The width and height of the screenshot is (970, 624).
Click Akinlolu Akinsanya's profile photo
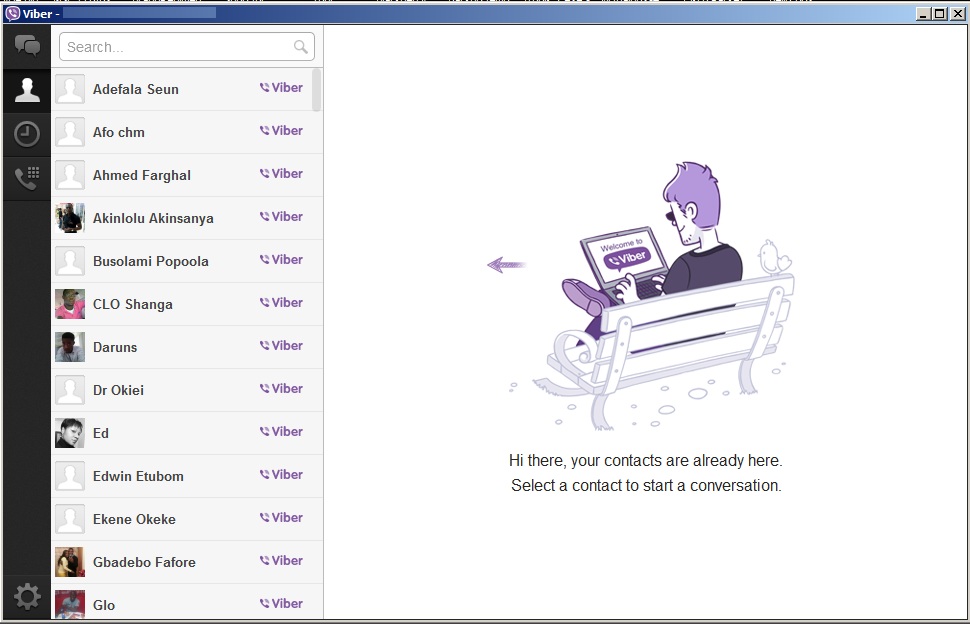(70, 218)
